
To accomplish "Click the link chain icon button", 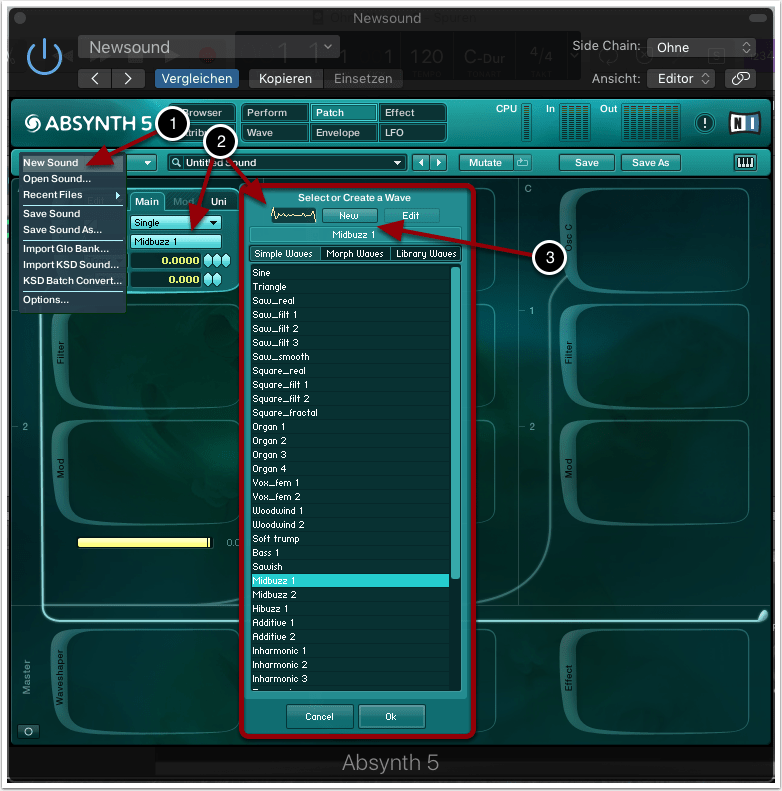I will [x=740, y=78].
